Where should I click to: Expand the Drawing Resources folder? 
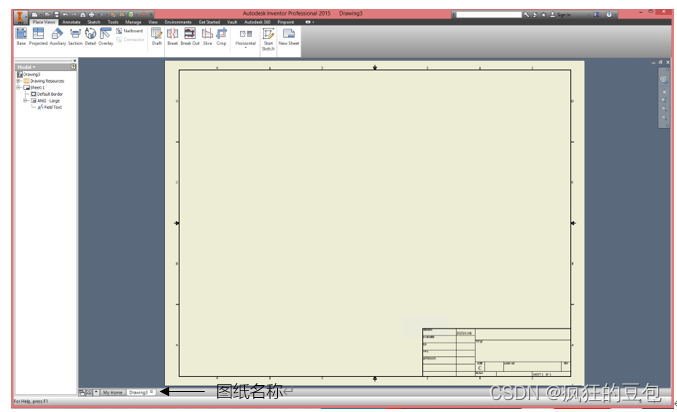click(19, 80)
